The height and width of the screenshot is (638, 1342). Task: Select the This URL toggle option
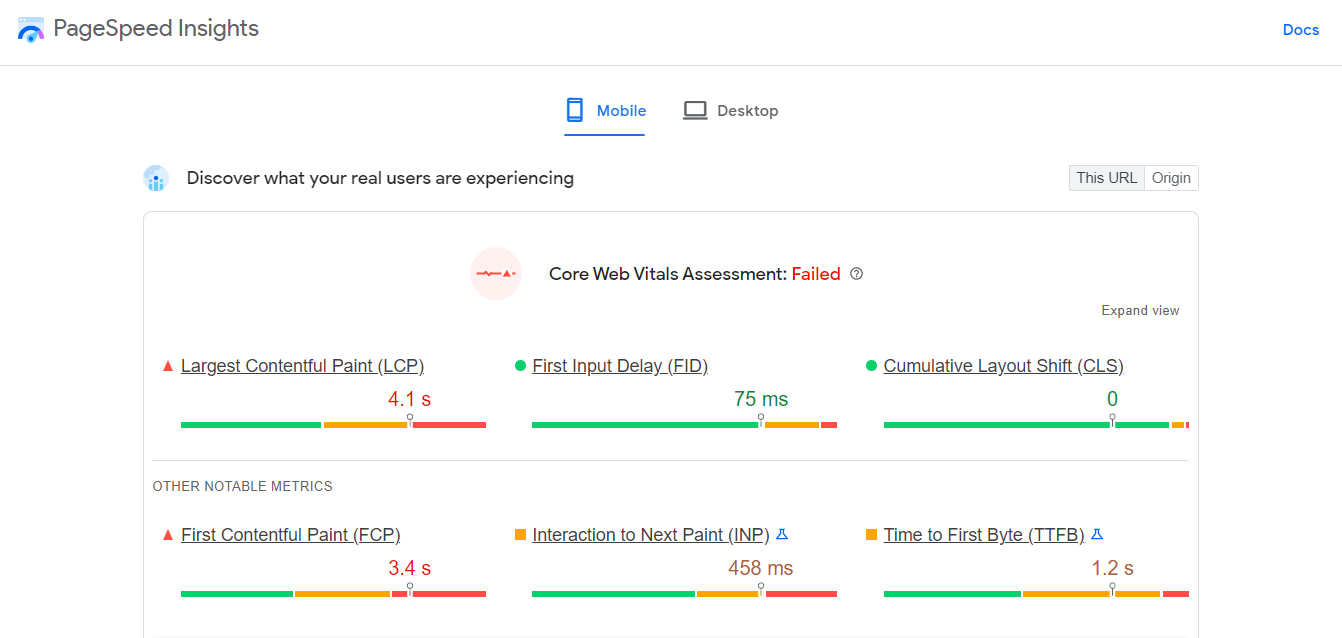(x=1106, y=178)
